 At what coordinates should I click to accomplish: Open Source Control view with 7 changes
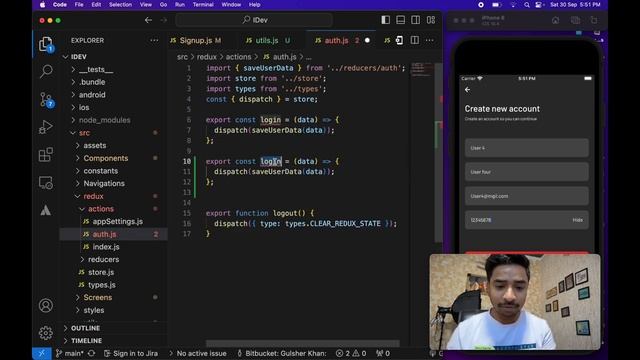click(46, 100)
